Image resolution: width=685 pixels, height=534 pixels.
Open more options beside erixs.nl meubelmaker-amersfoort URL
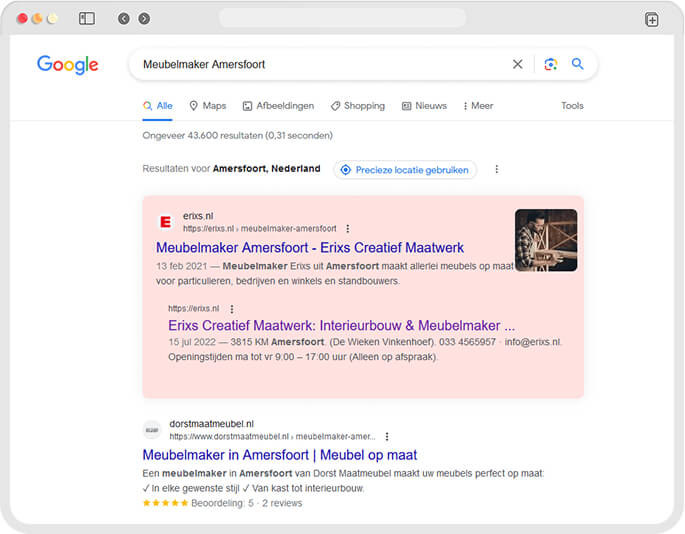point(348,229)
